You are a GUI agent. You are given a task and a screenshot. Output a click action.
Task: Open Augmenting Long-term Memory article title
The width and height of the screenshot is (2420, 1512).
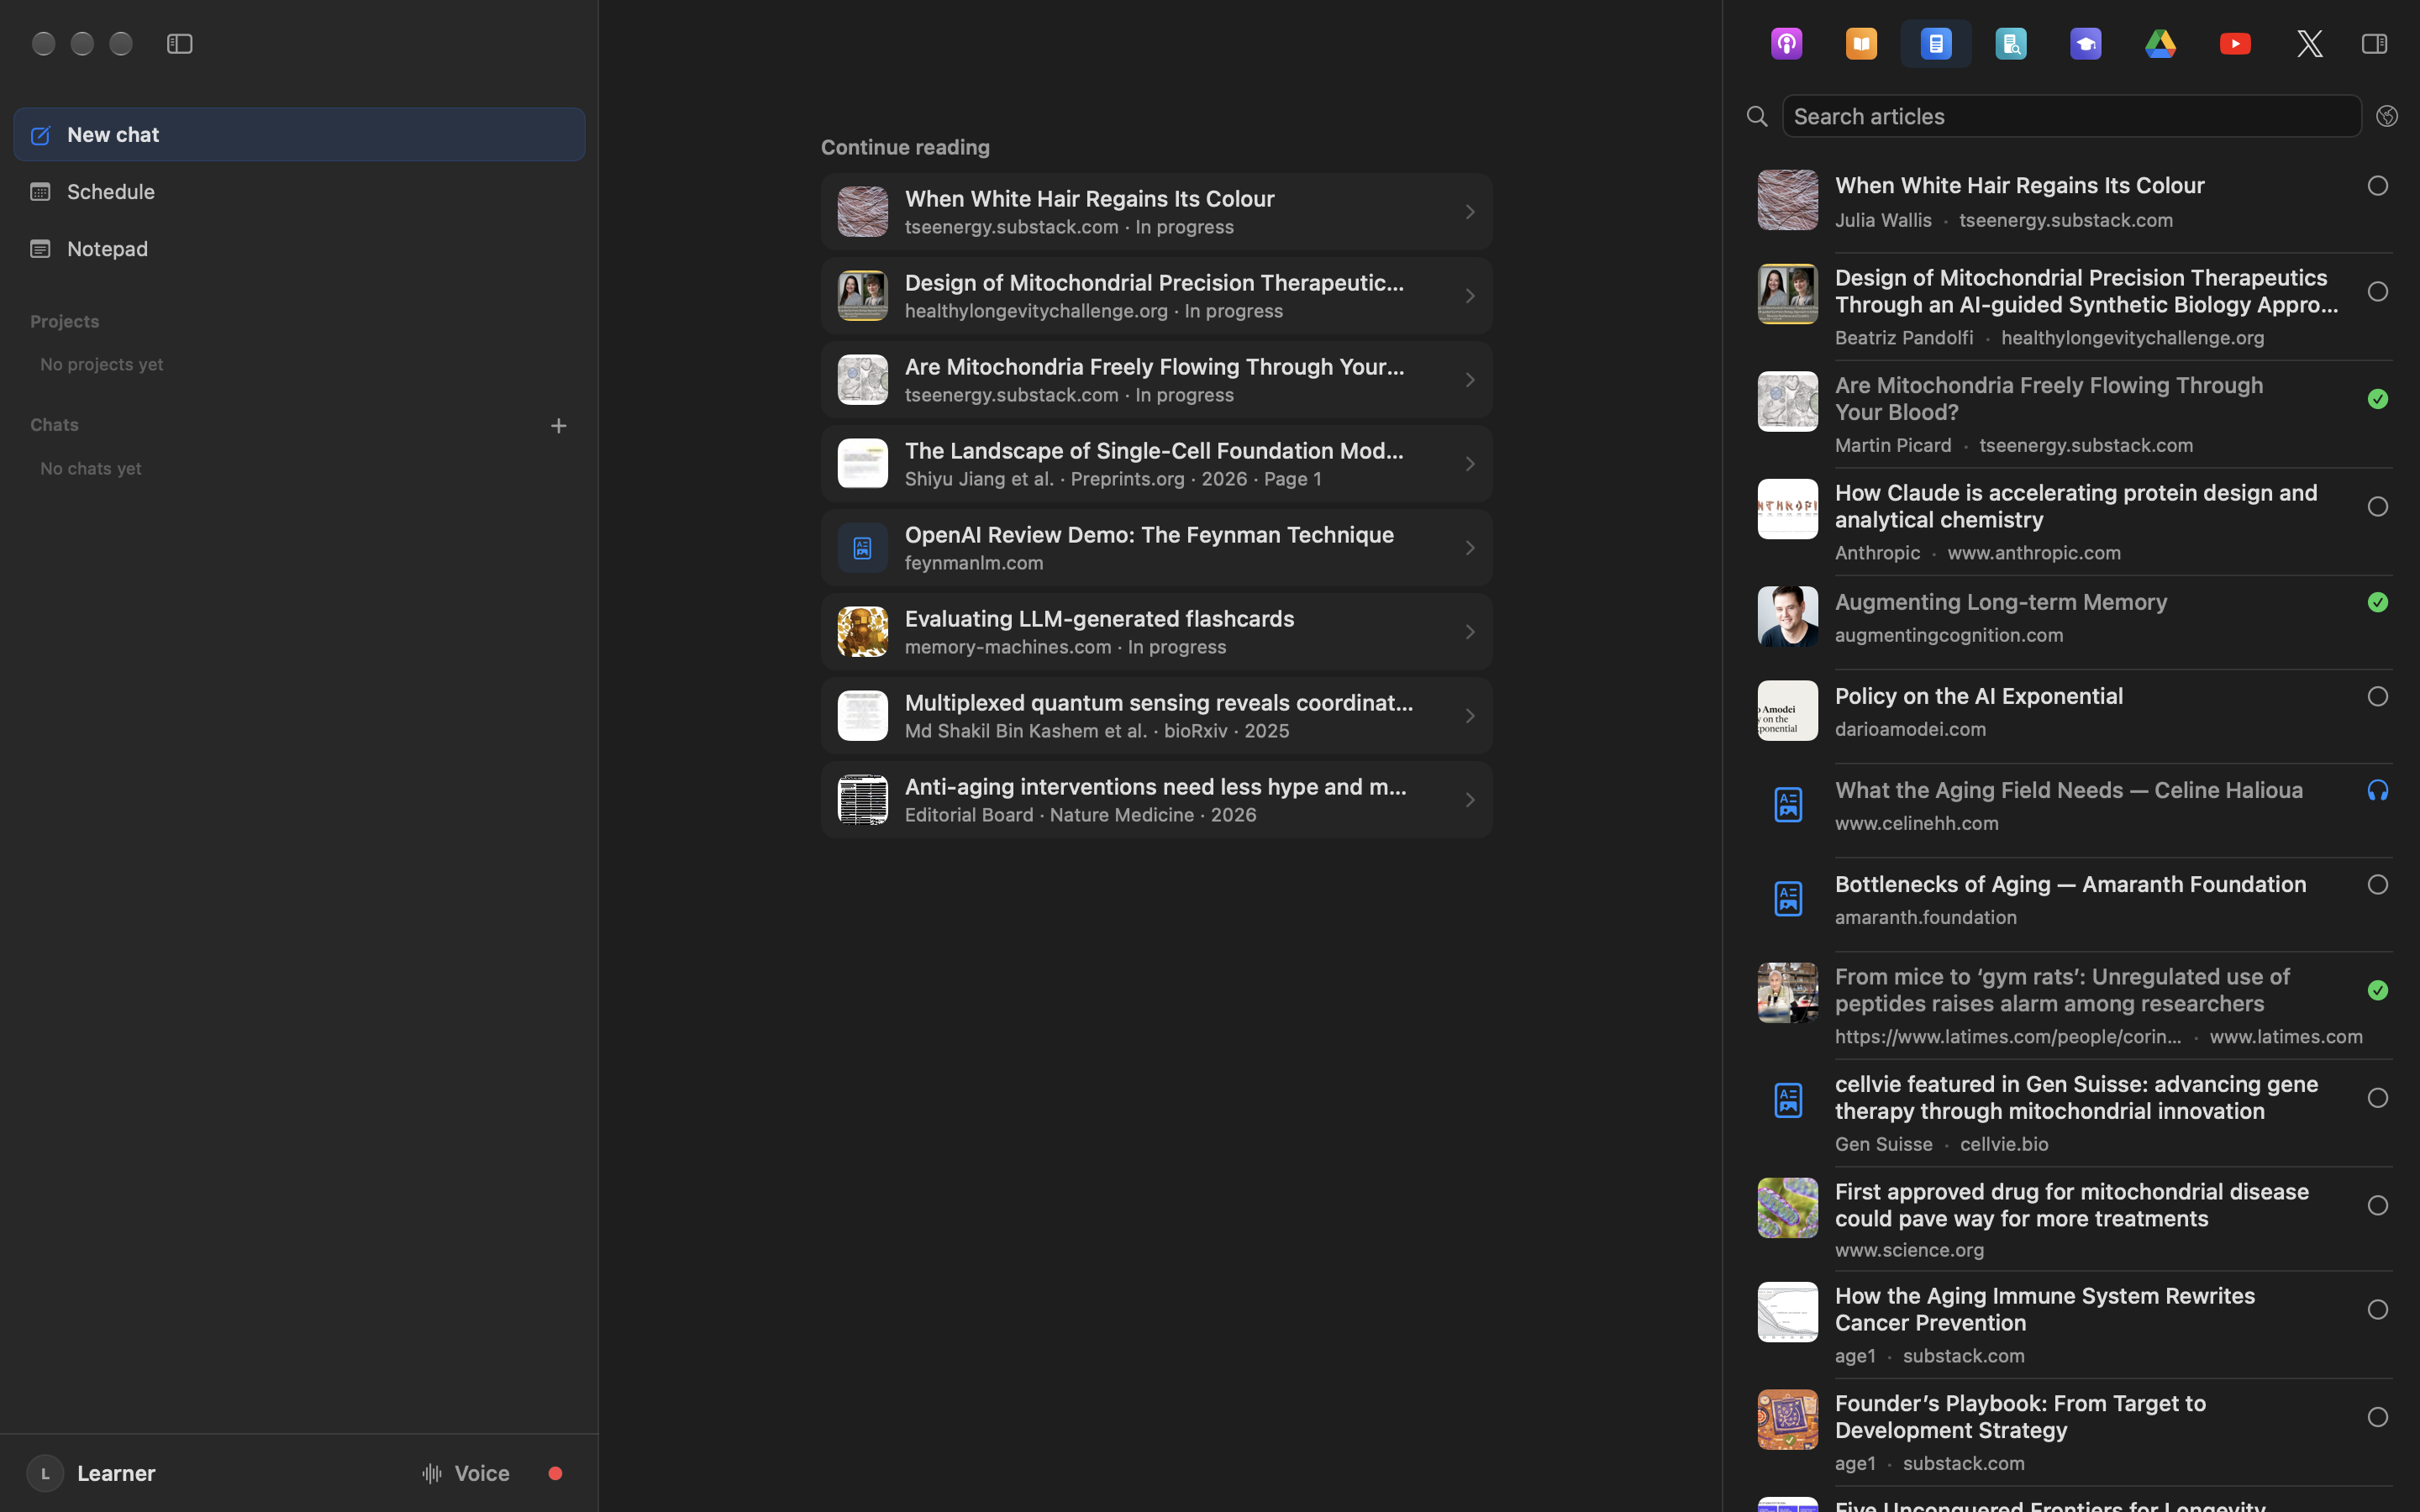point(2000,602)
